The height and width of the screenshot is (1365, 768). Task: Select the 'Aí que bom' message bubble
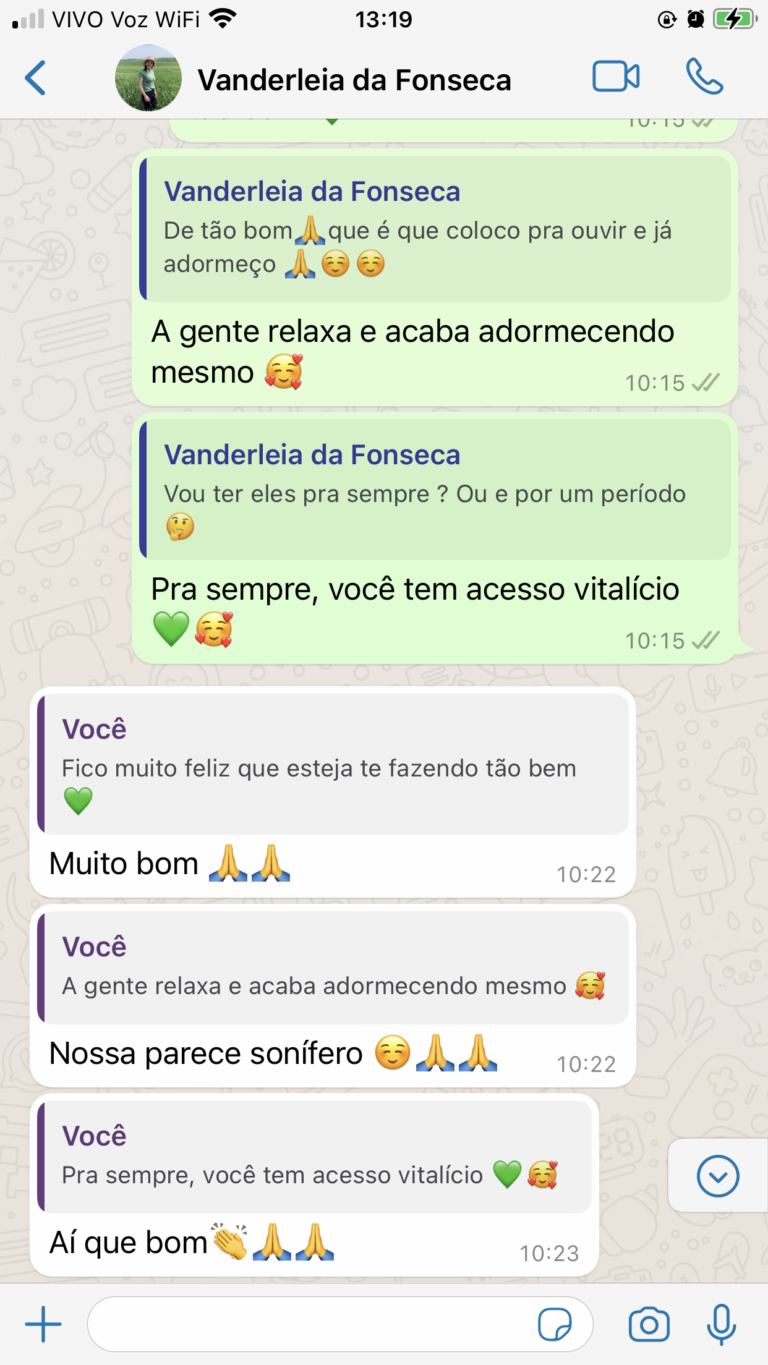coord(314,1185)
